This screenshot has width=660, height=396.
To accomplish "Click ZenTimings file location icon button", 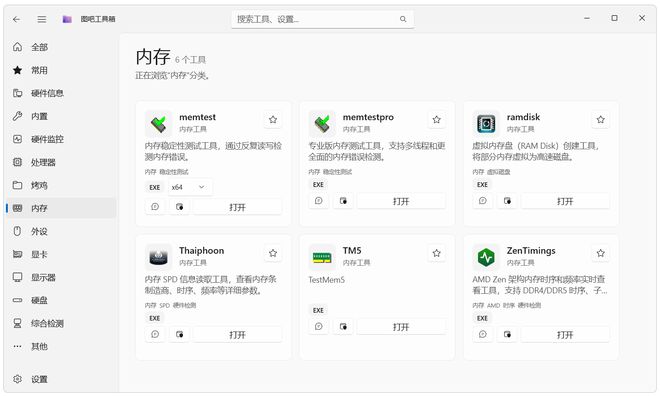I will click(507, 335).
